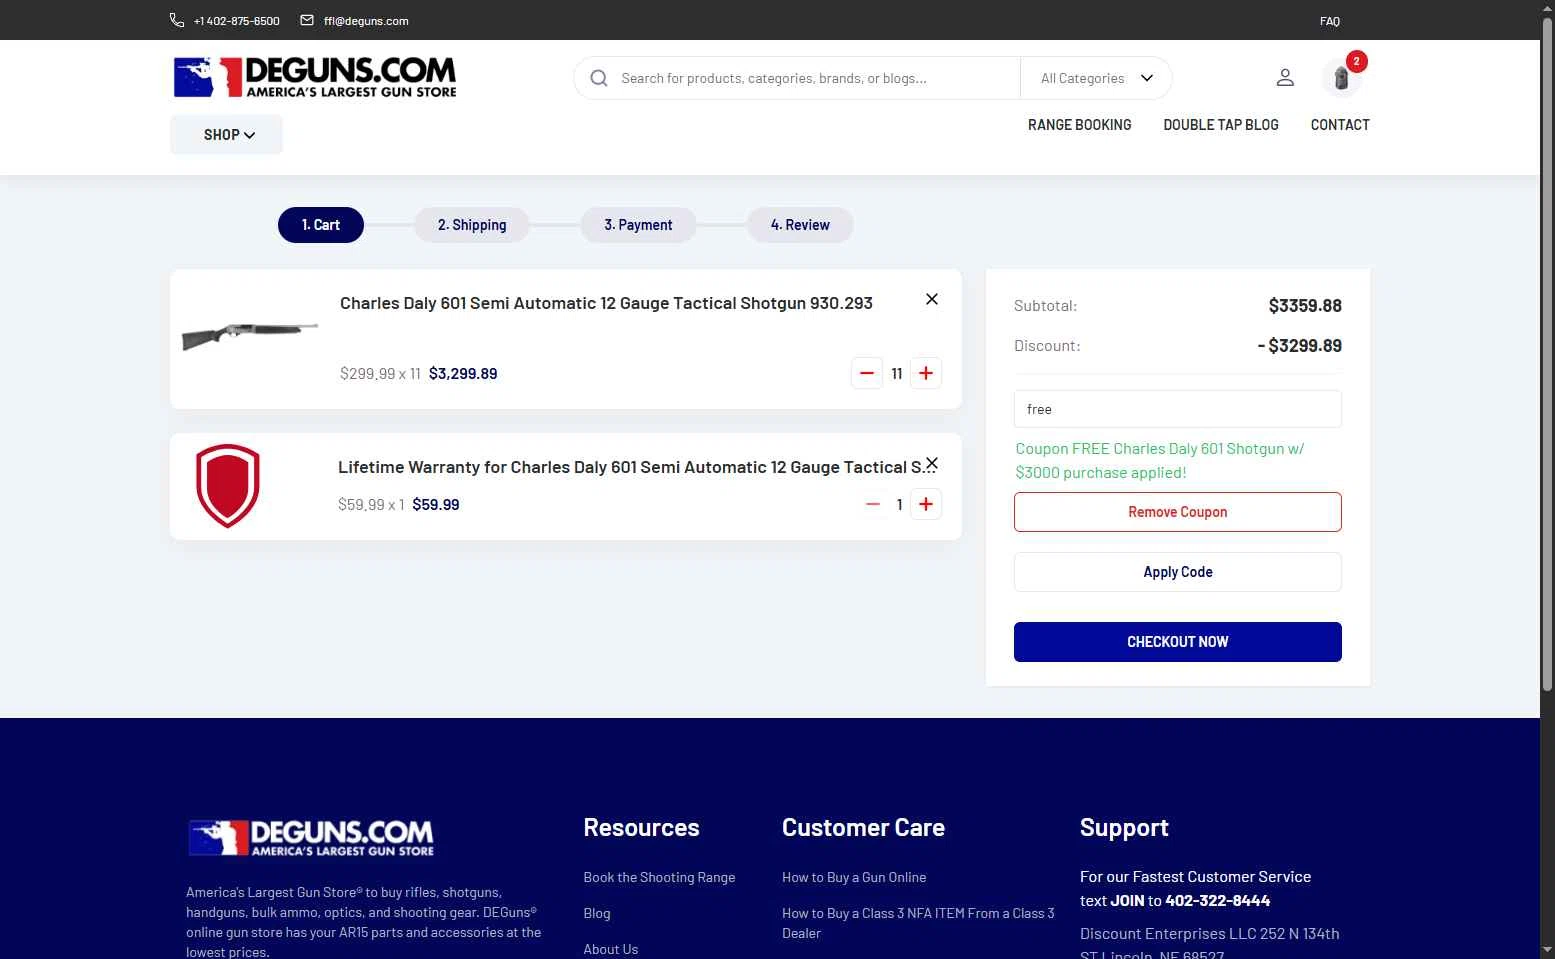This screenshot has width=1555, height=959.
Task: Click the search magnifier icon
Action: [x=599, y=78]
